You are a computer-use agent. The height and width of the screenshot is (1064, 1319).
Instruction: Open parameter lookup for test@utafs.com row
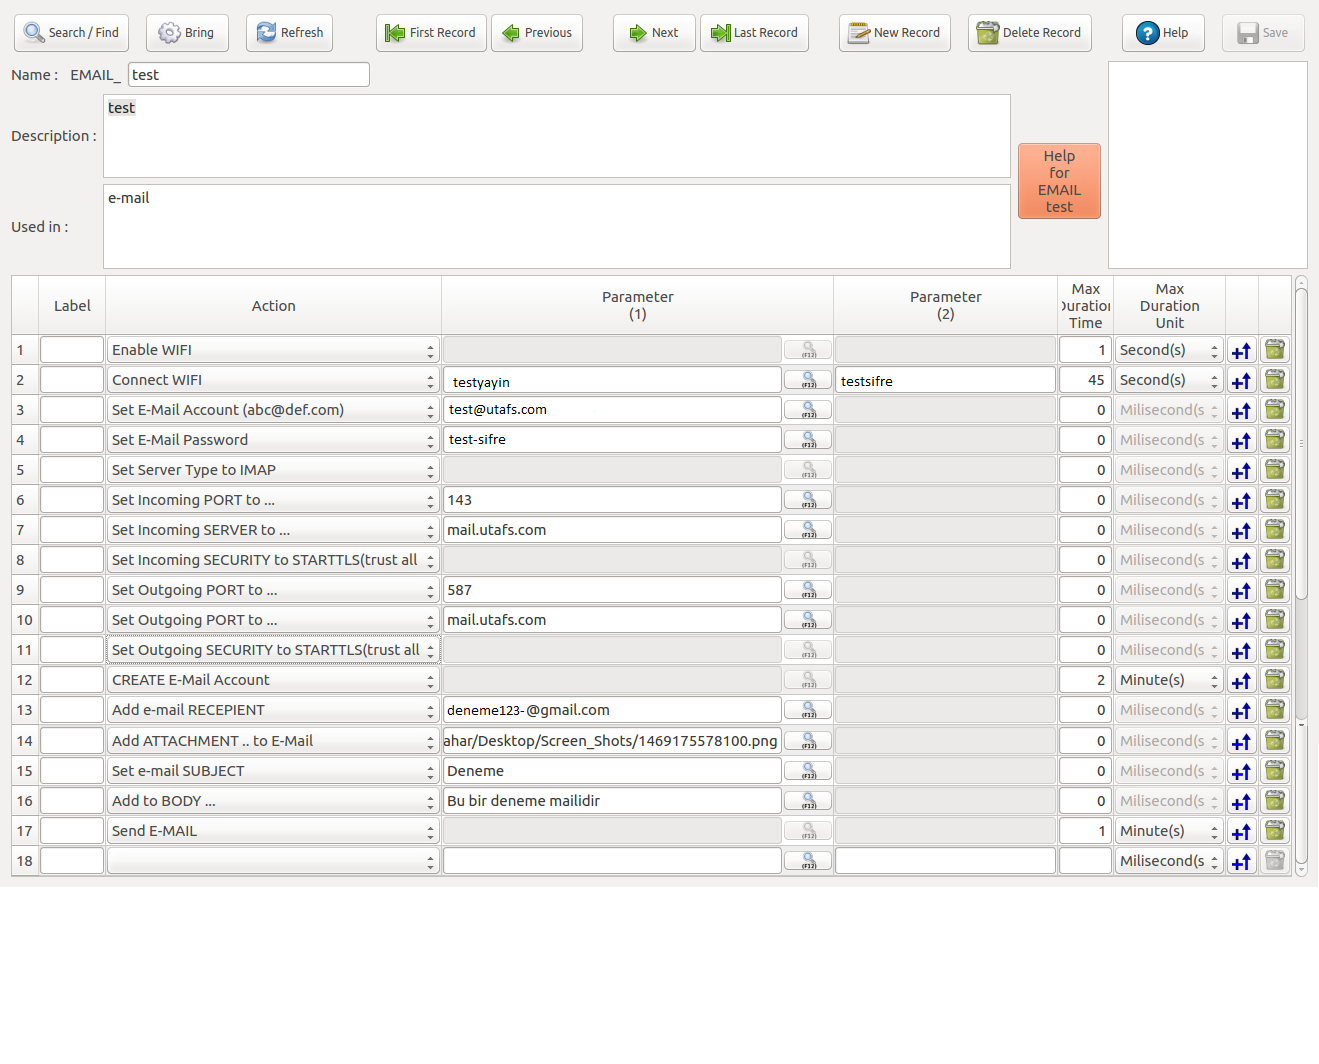pyautogui.click(x=808, y=410)
